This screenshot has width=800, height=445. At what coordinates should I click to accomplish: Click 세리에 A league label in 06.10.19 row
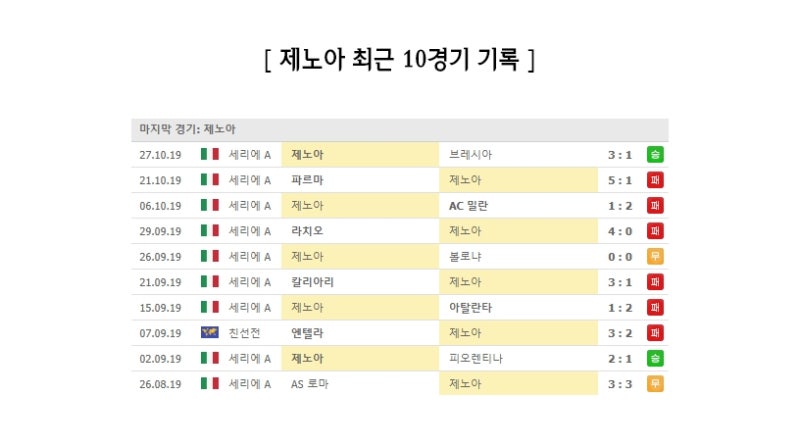(249, 206)
